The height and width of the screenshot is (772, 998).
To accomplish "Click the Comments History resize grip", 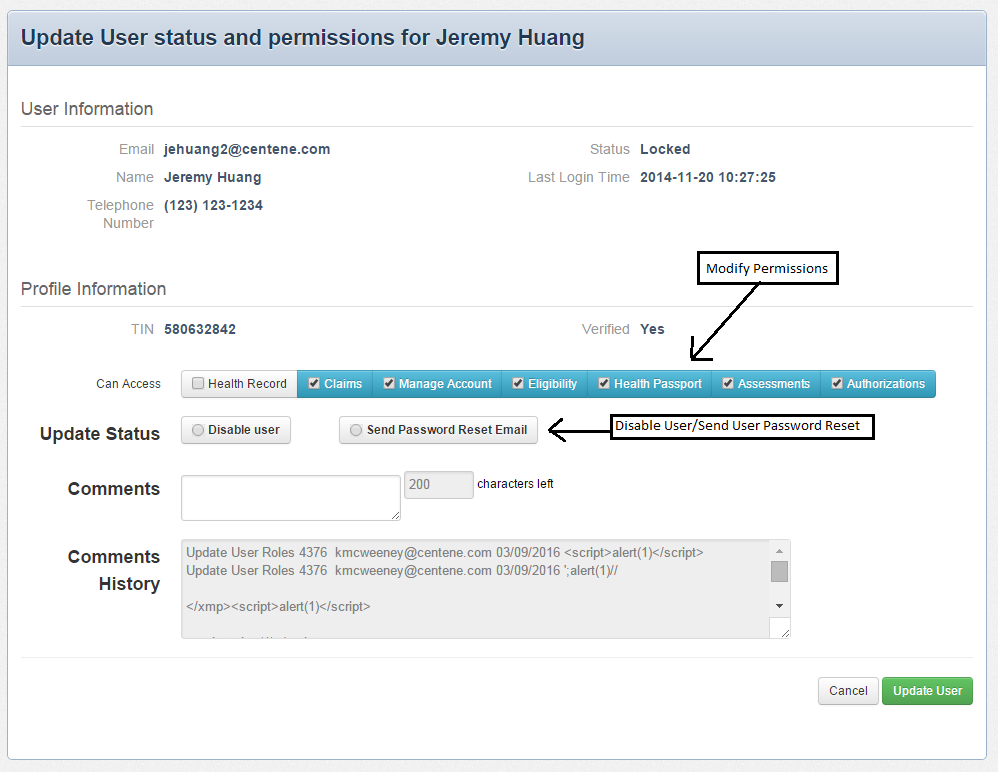I will (x=785, y=633).
